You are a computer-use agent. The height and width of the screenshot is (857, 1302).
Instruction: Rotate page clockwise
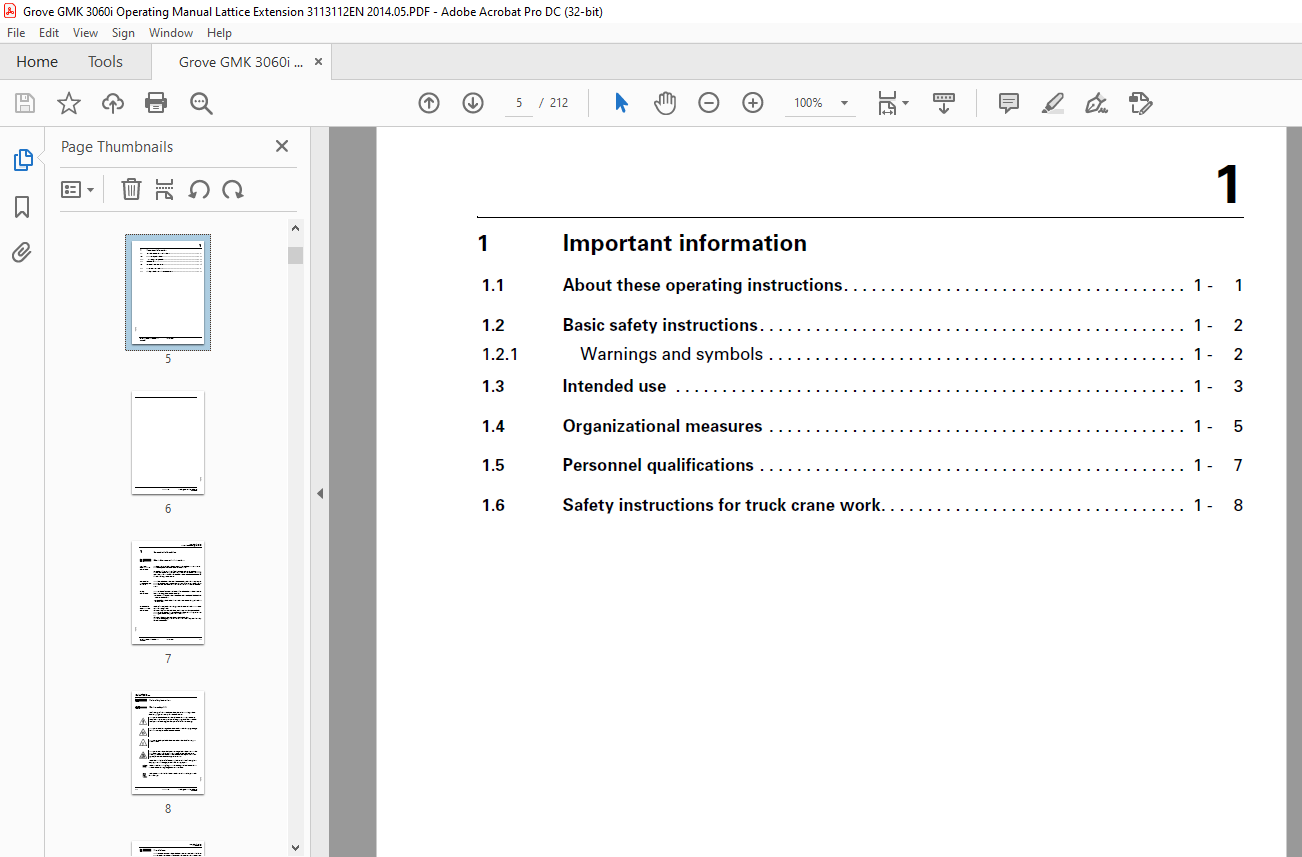tap(233, 189)
